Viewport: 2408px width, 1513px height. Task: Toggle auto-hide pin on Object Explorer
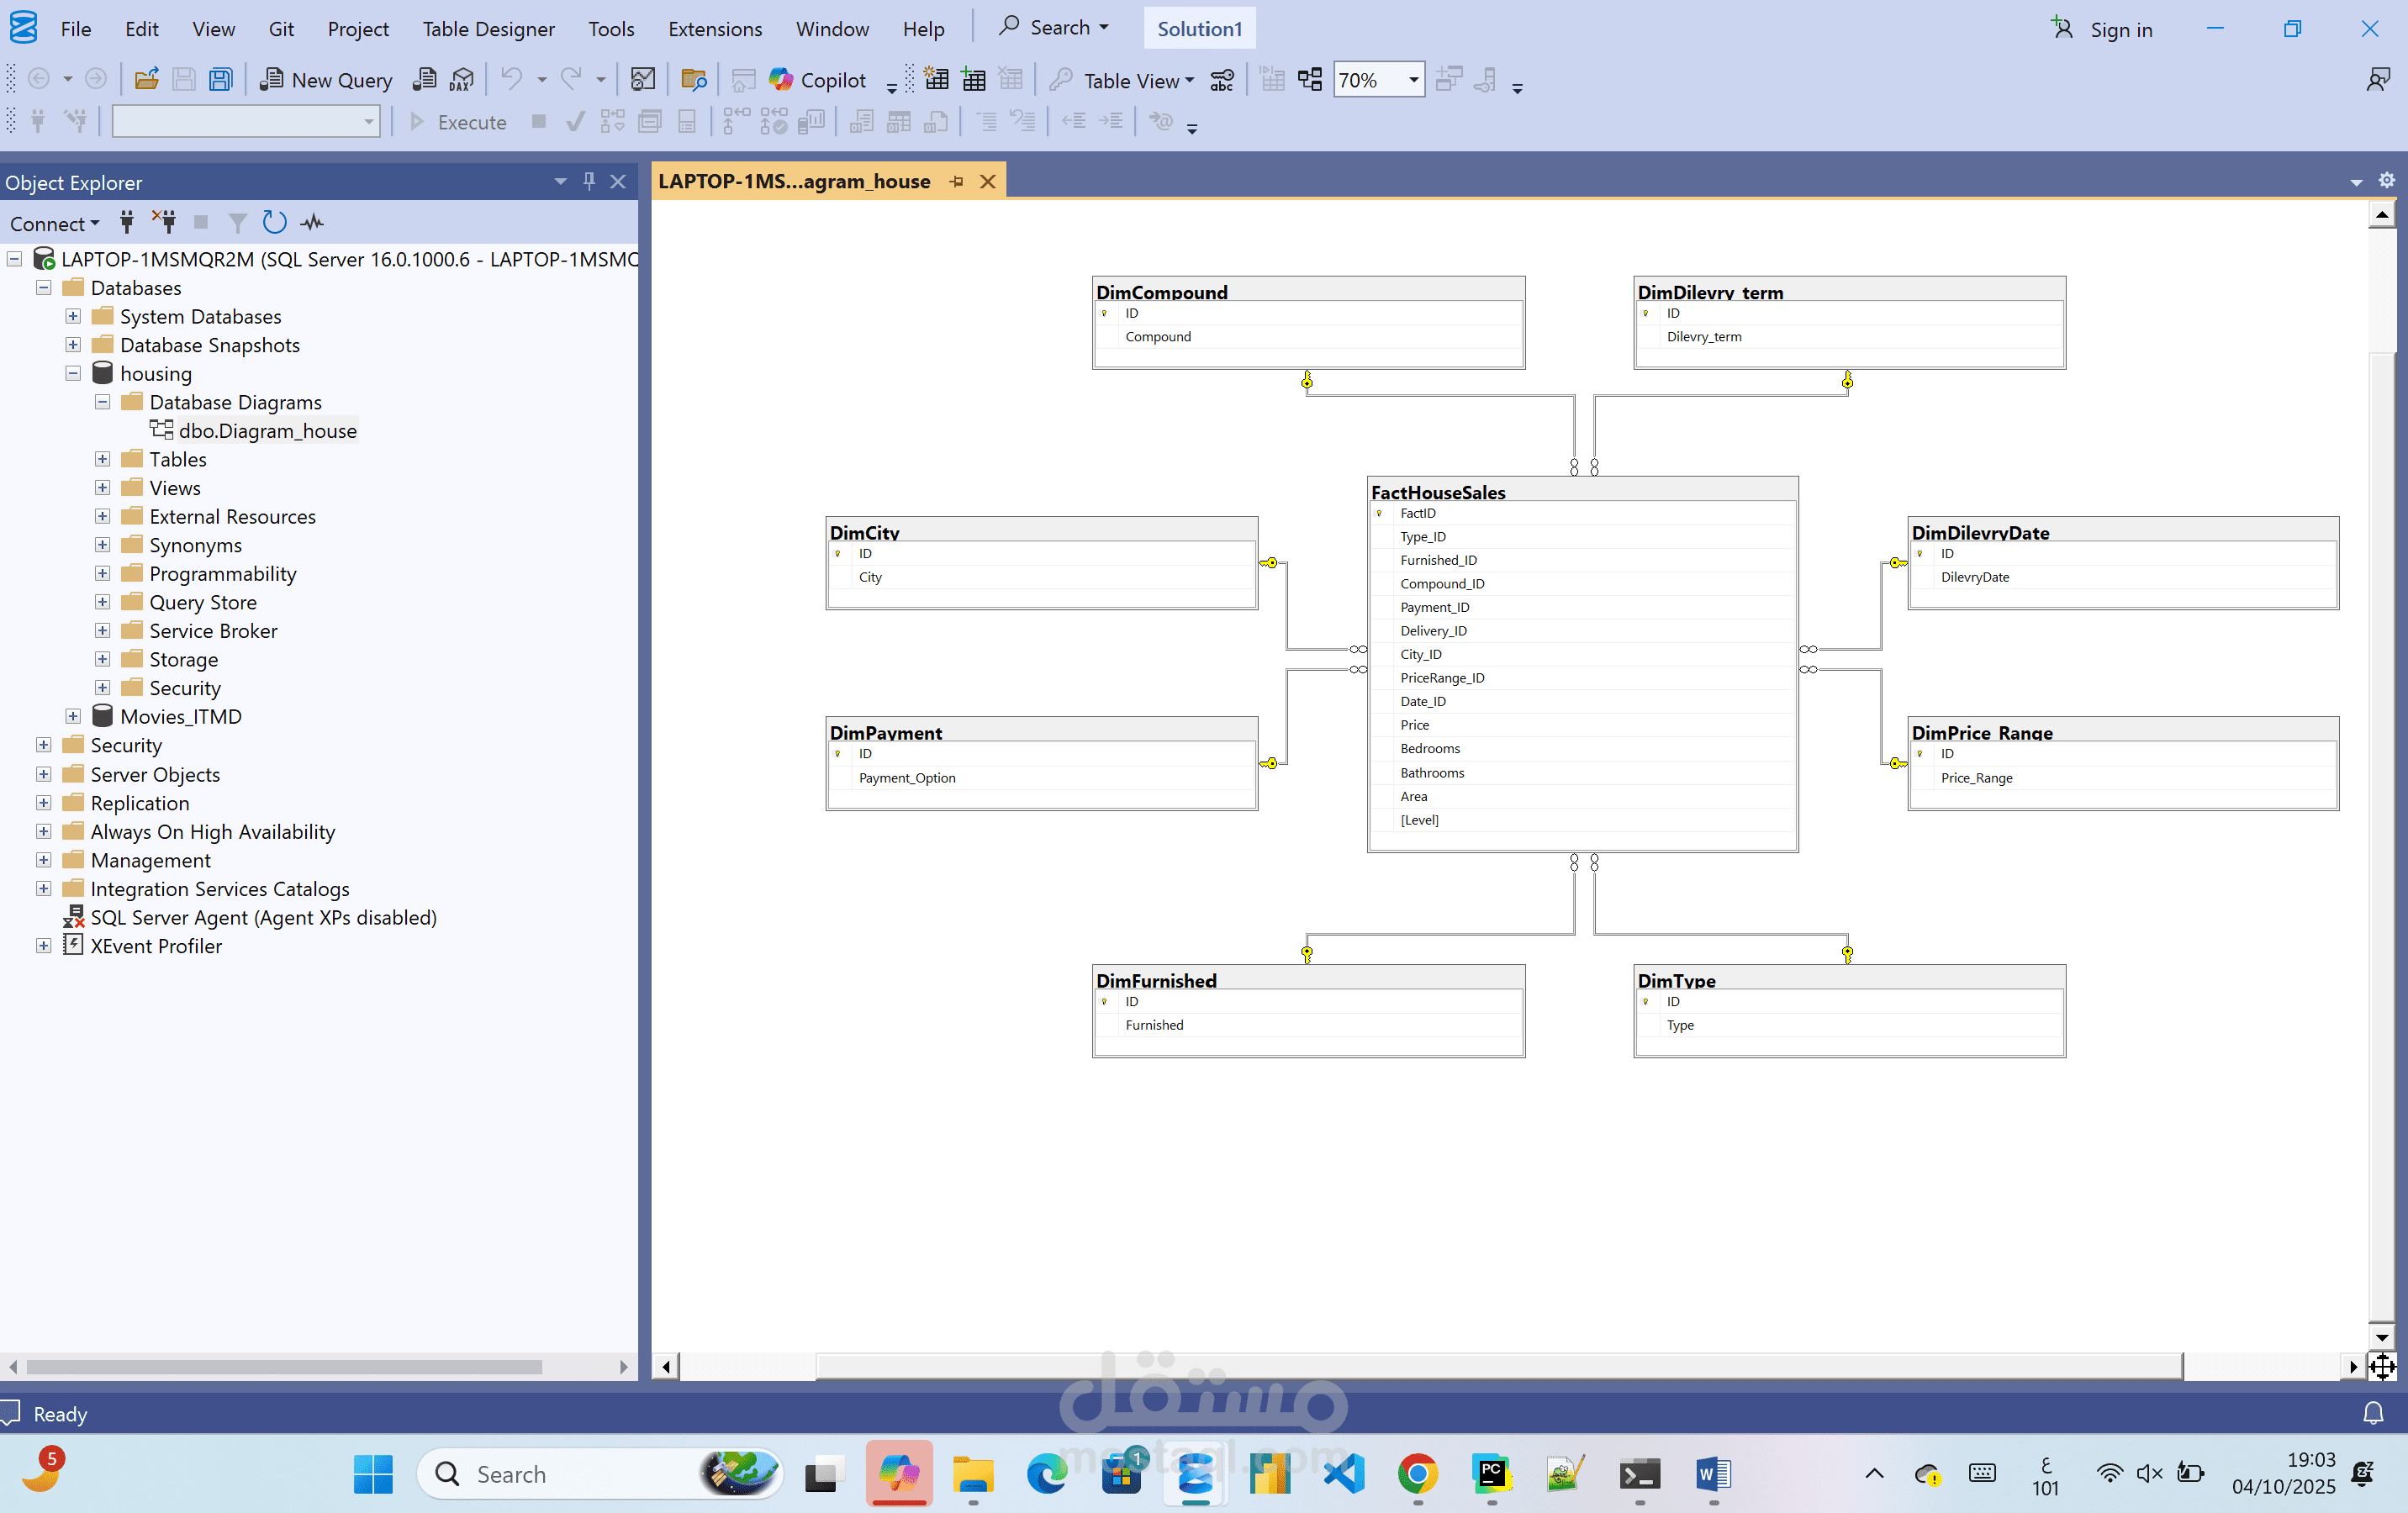pyautogui.click(x=589, y=181)
